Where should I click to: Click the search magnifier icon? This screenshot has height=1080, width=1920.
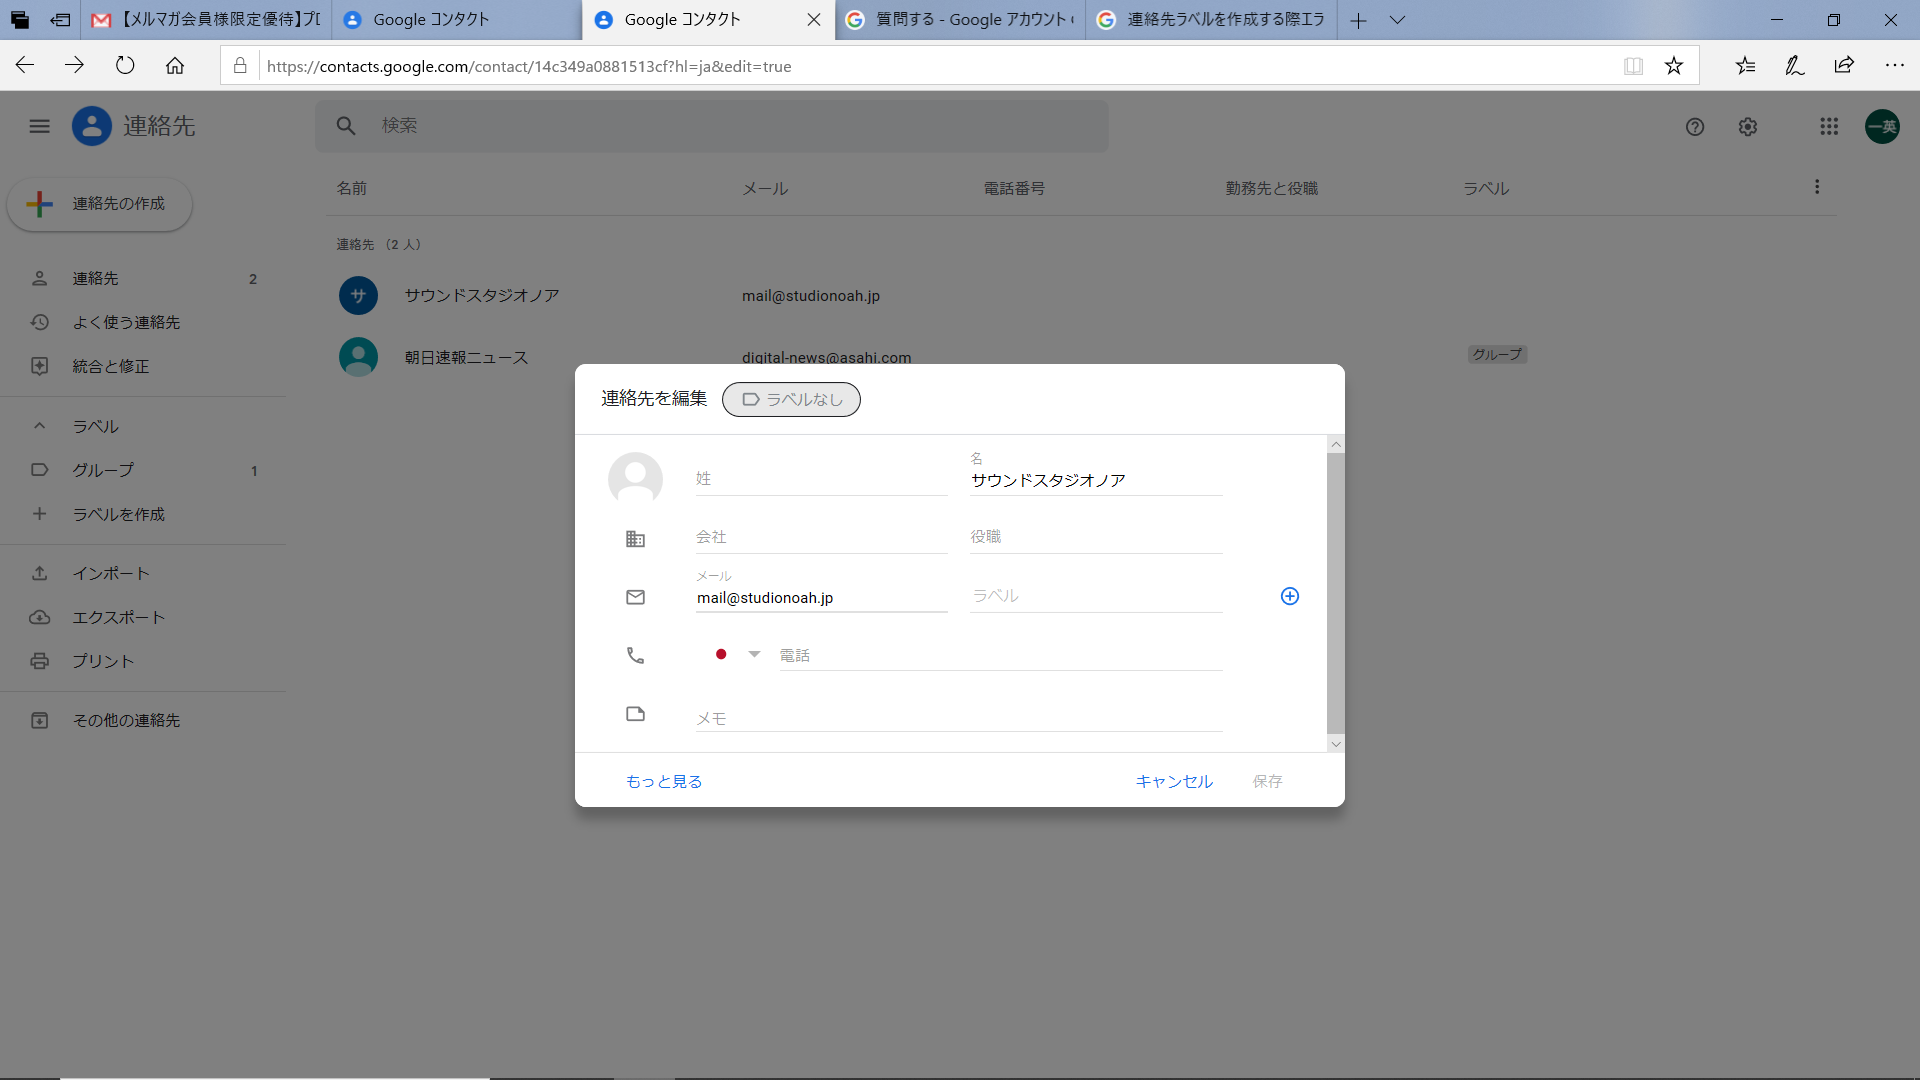coord(346,126)
